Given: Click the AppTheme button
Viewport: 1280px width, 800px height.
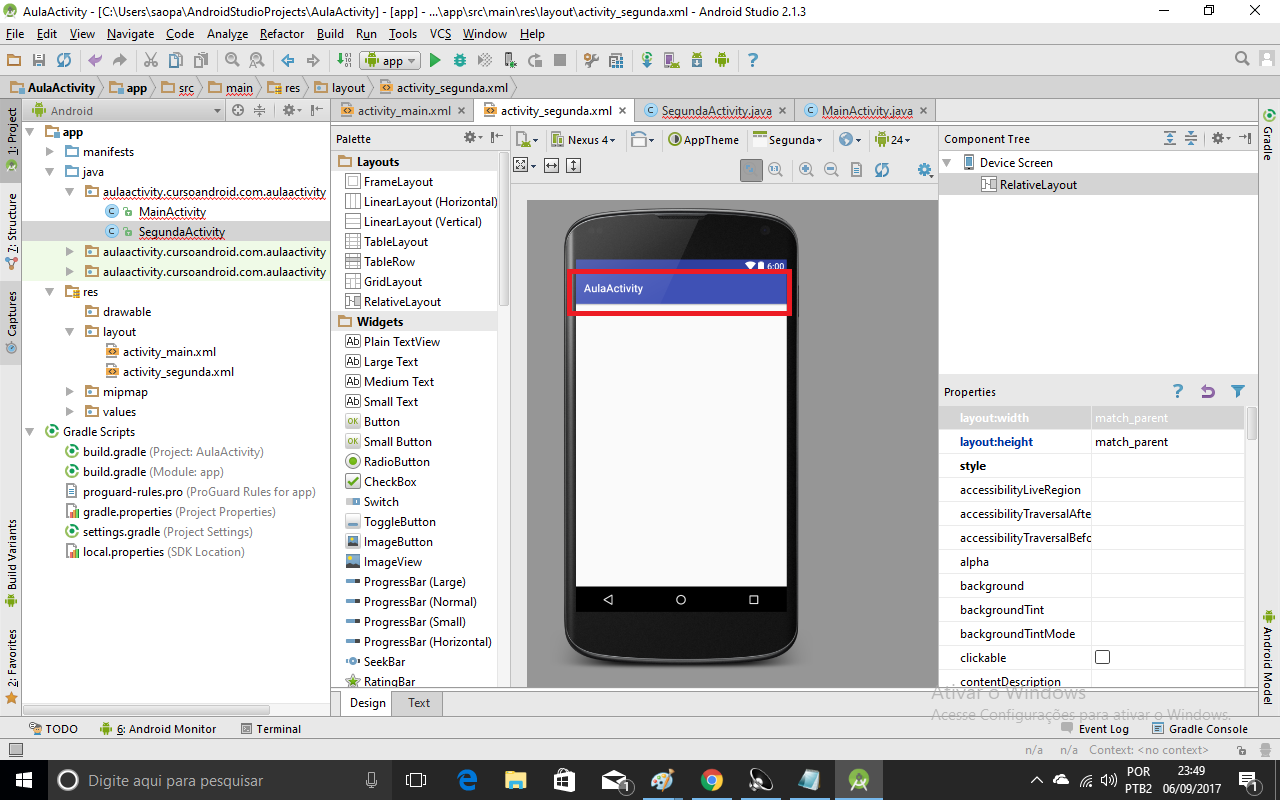Looking at the screenshot, I should pyautogui.click(x=704, y=140).
